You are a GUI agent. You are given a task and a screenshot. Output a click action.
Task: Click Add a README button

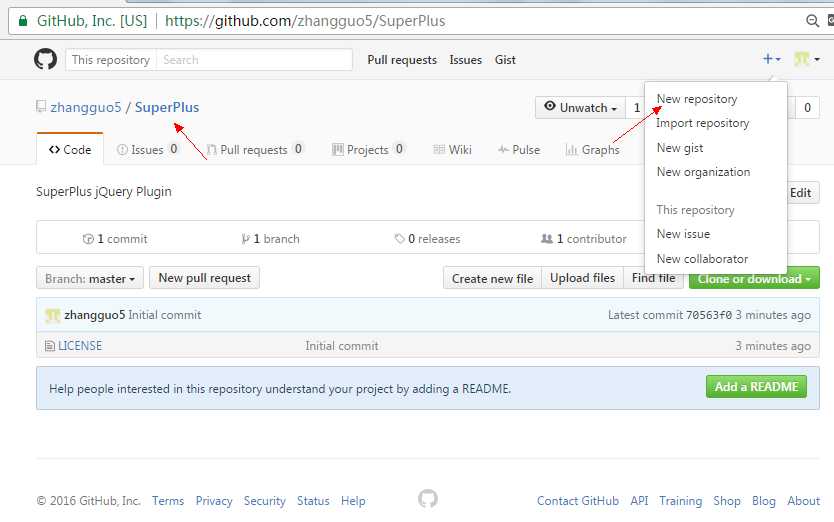(756, 387)
